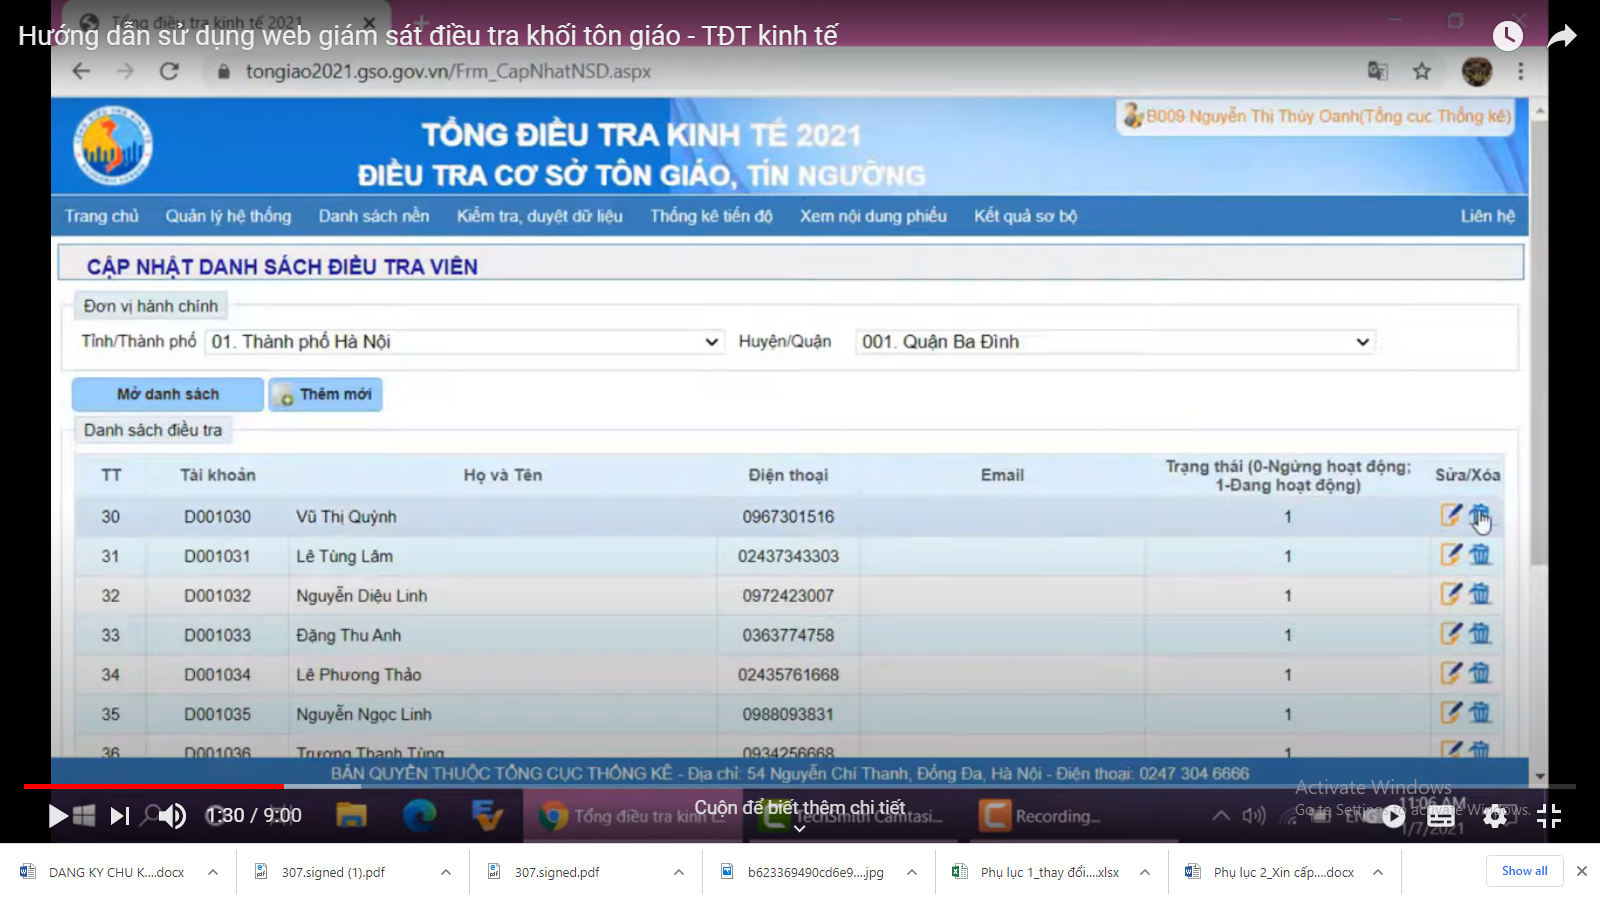Bookmark the page with the star icon

tap(1422, 71)
